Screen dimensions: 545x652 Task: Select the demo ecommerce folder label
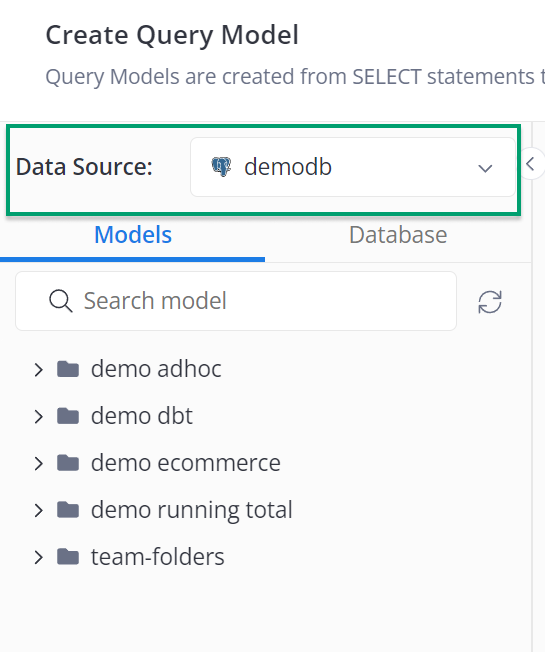click(x=186, y=463)
